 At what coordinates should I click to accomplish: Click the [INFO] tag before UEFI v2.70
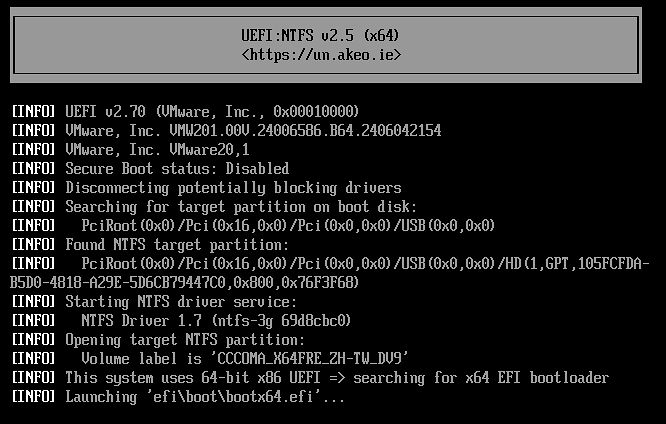[33, 111]
